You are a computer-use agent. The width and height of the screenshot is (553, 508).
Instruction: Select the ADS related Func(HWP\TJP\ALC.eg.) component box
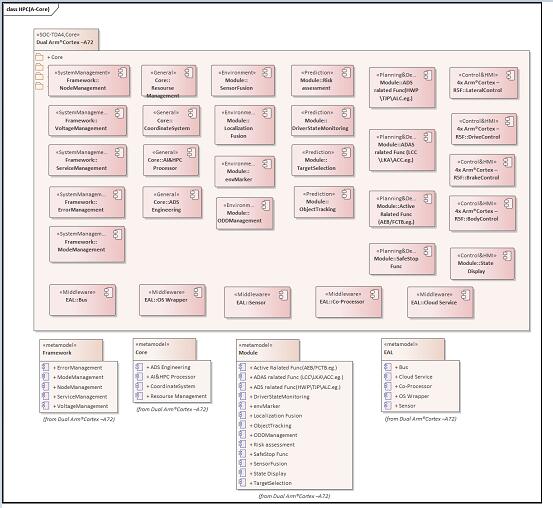coord(402,87)
